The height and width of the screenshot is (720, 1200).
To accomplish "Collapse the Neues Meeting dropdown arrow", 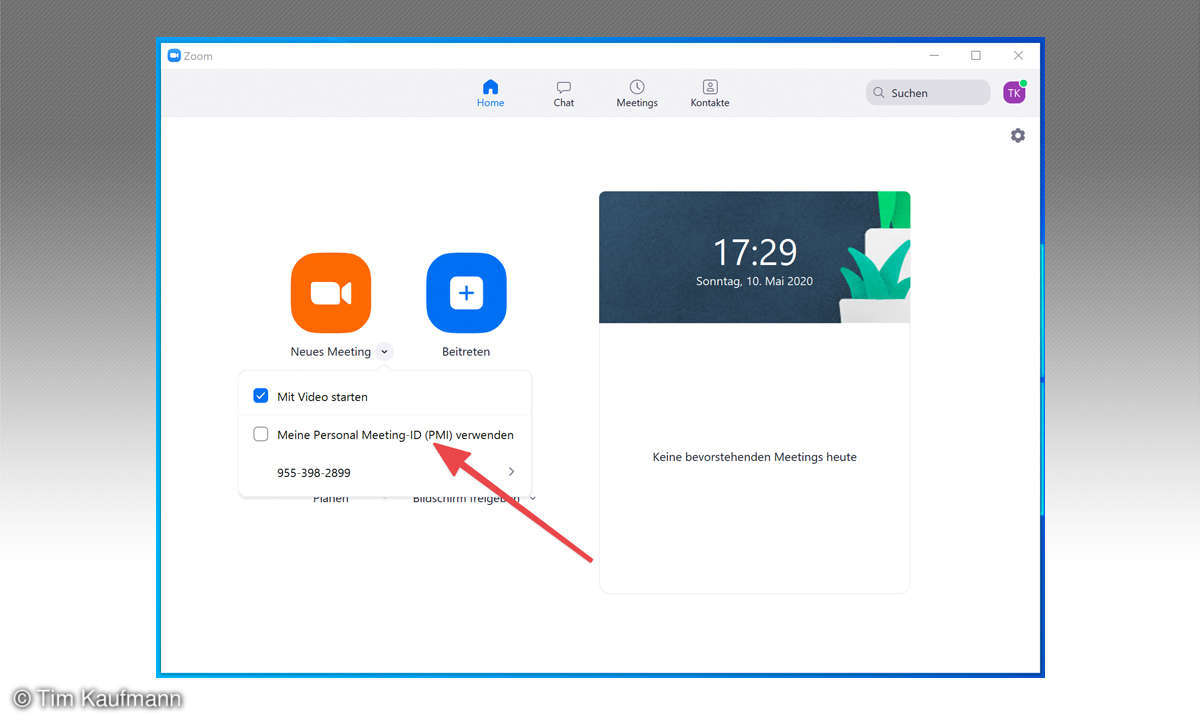I will 385,352.
